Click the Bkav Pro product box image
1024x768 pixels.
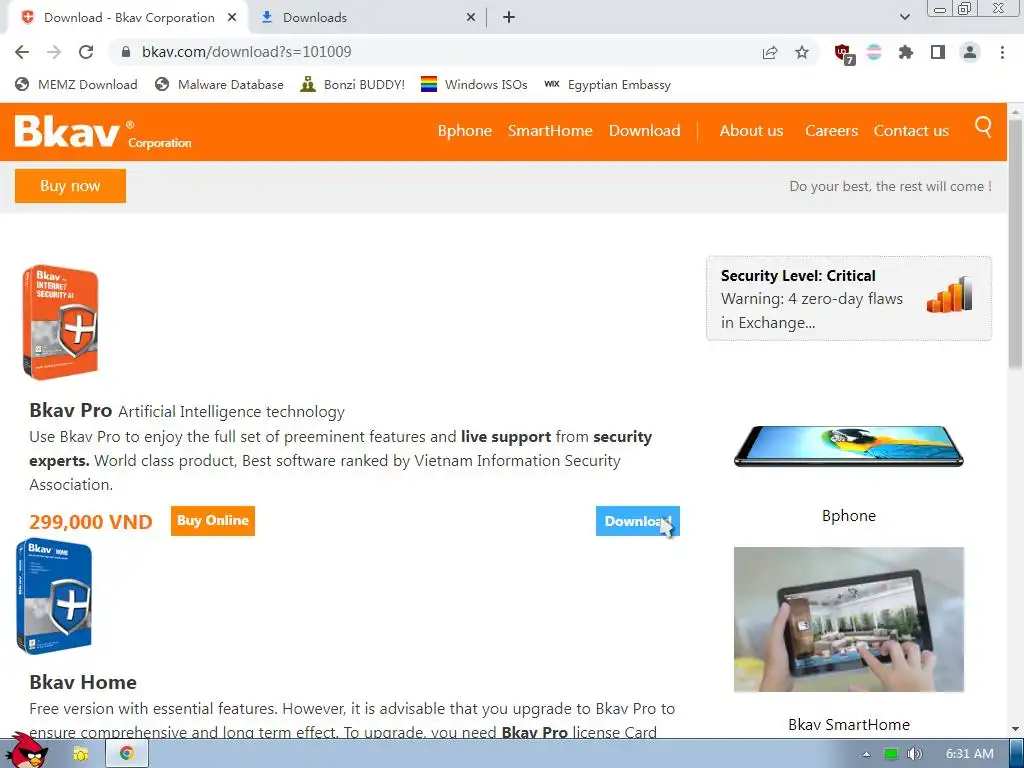click(60, 323)
